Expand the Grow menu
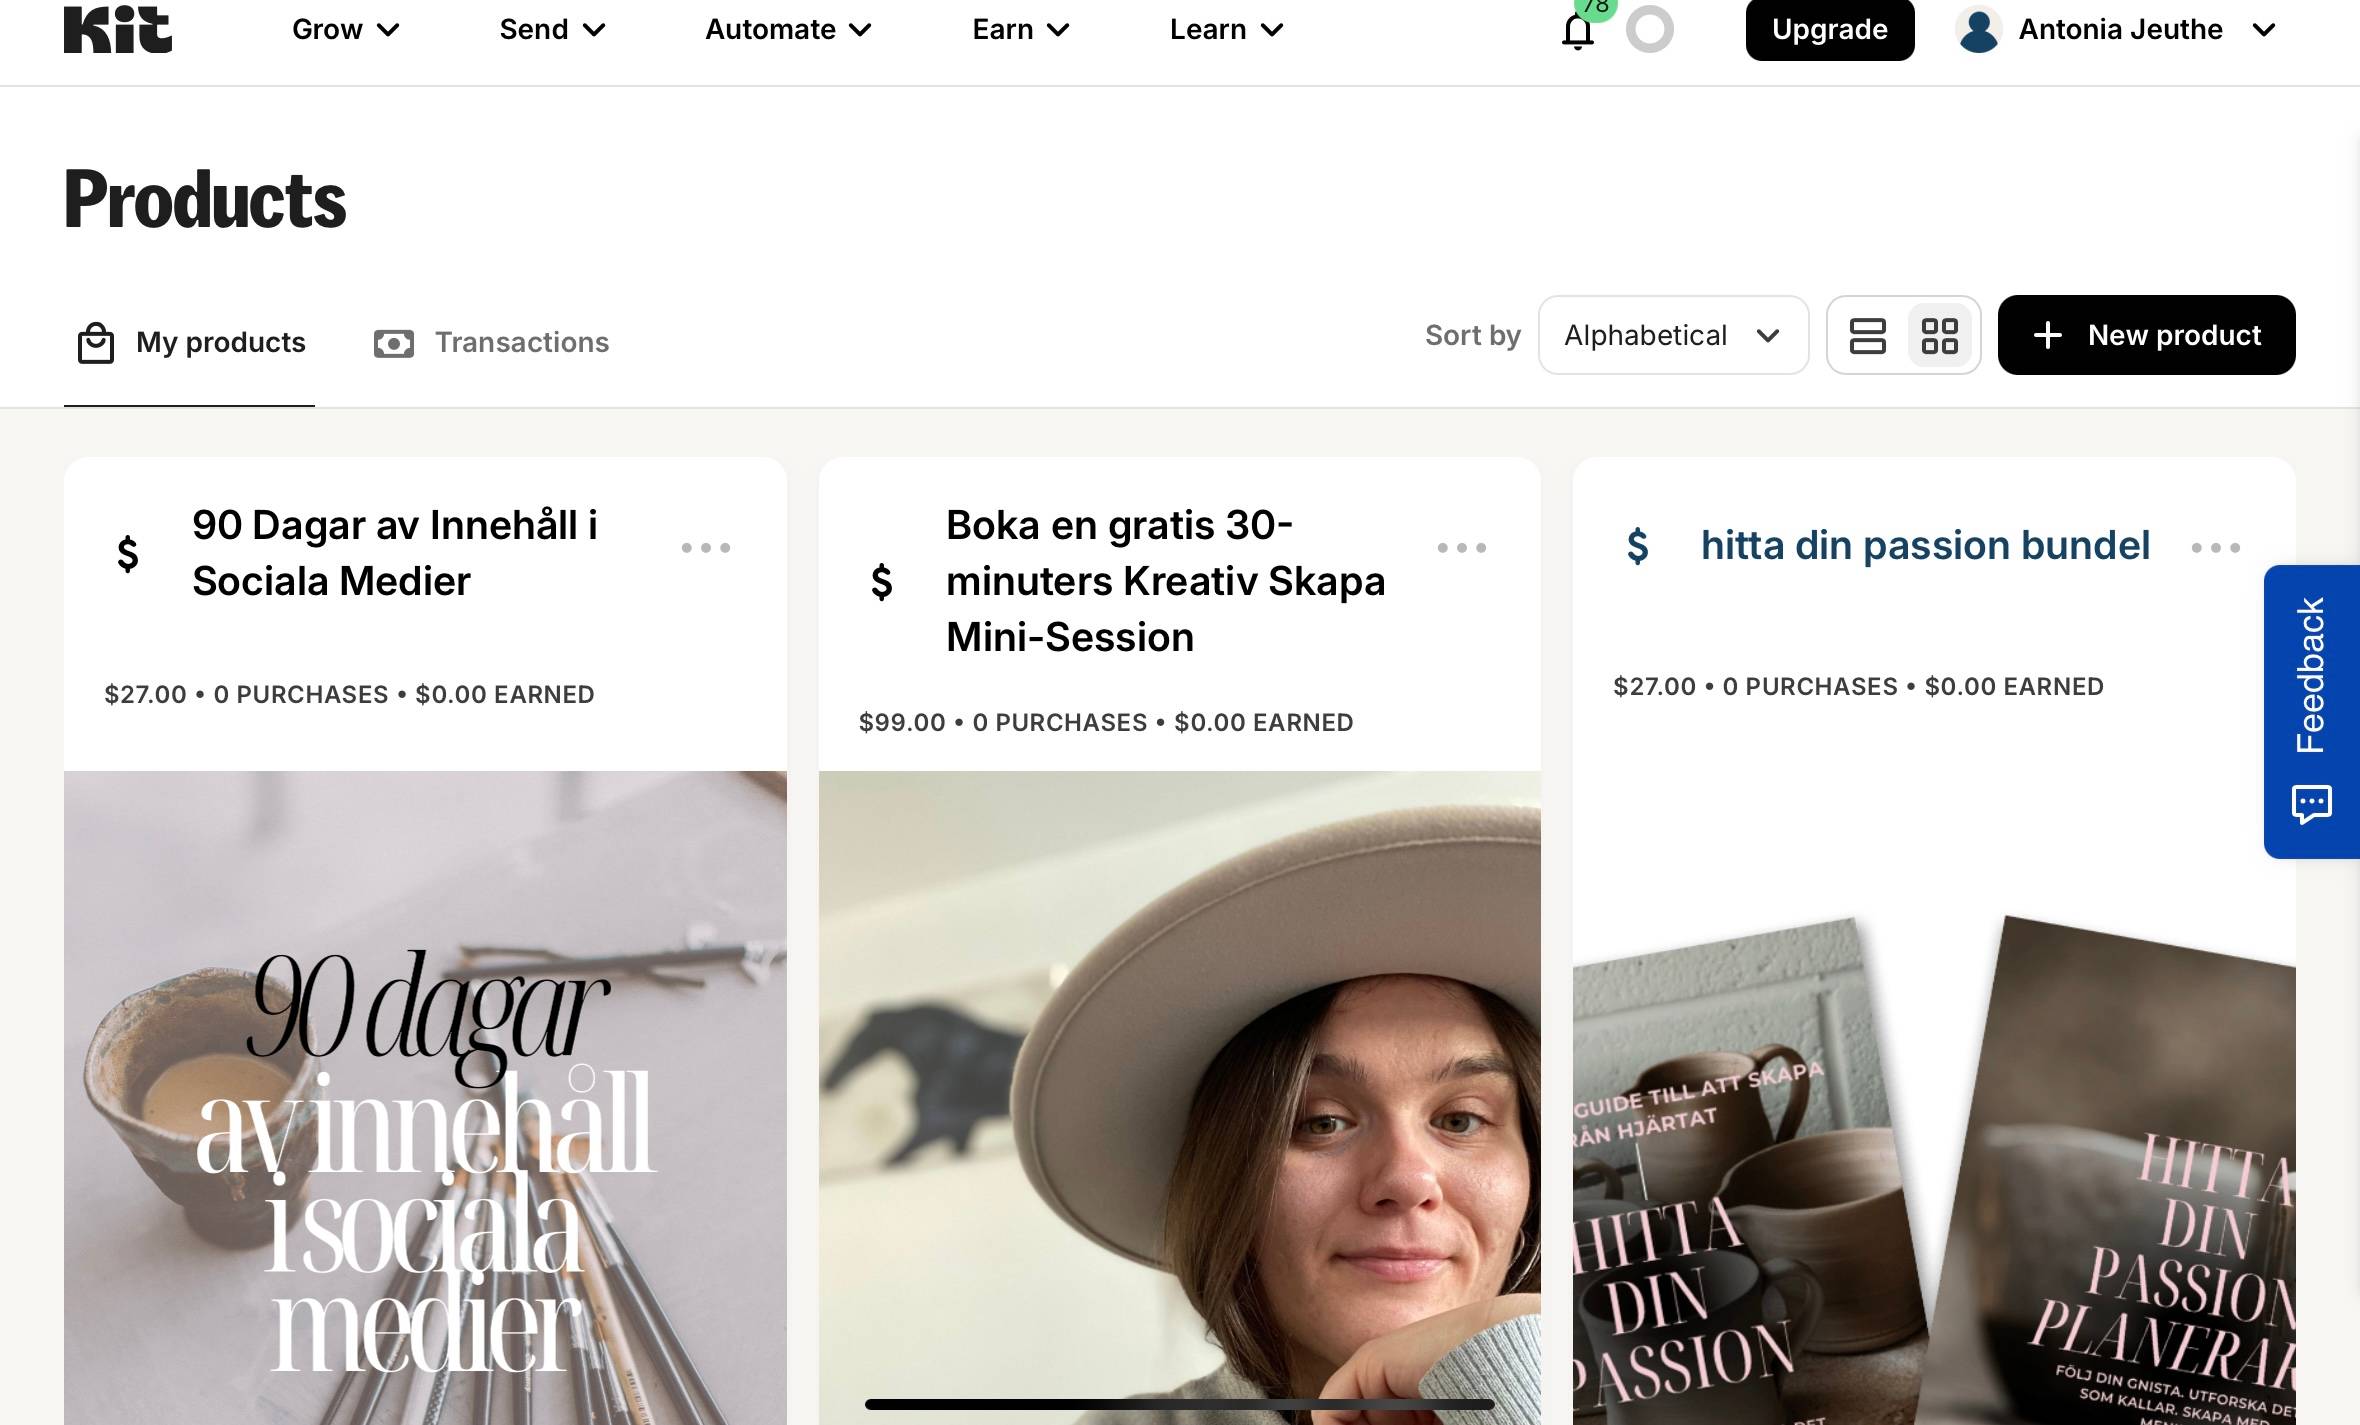2360x1425 pixels. [x=345, y=30]
